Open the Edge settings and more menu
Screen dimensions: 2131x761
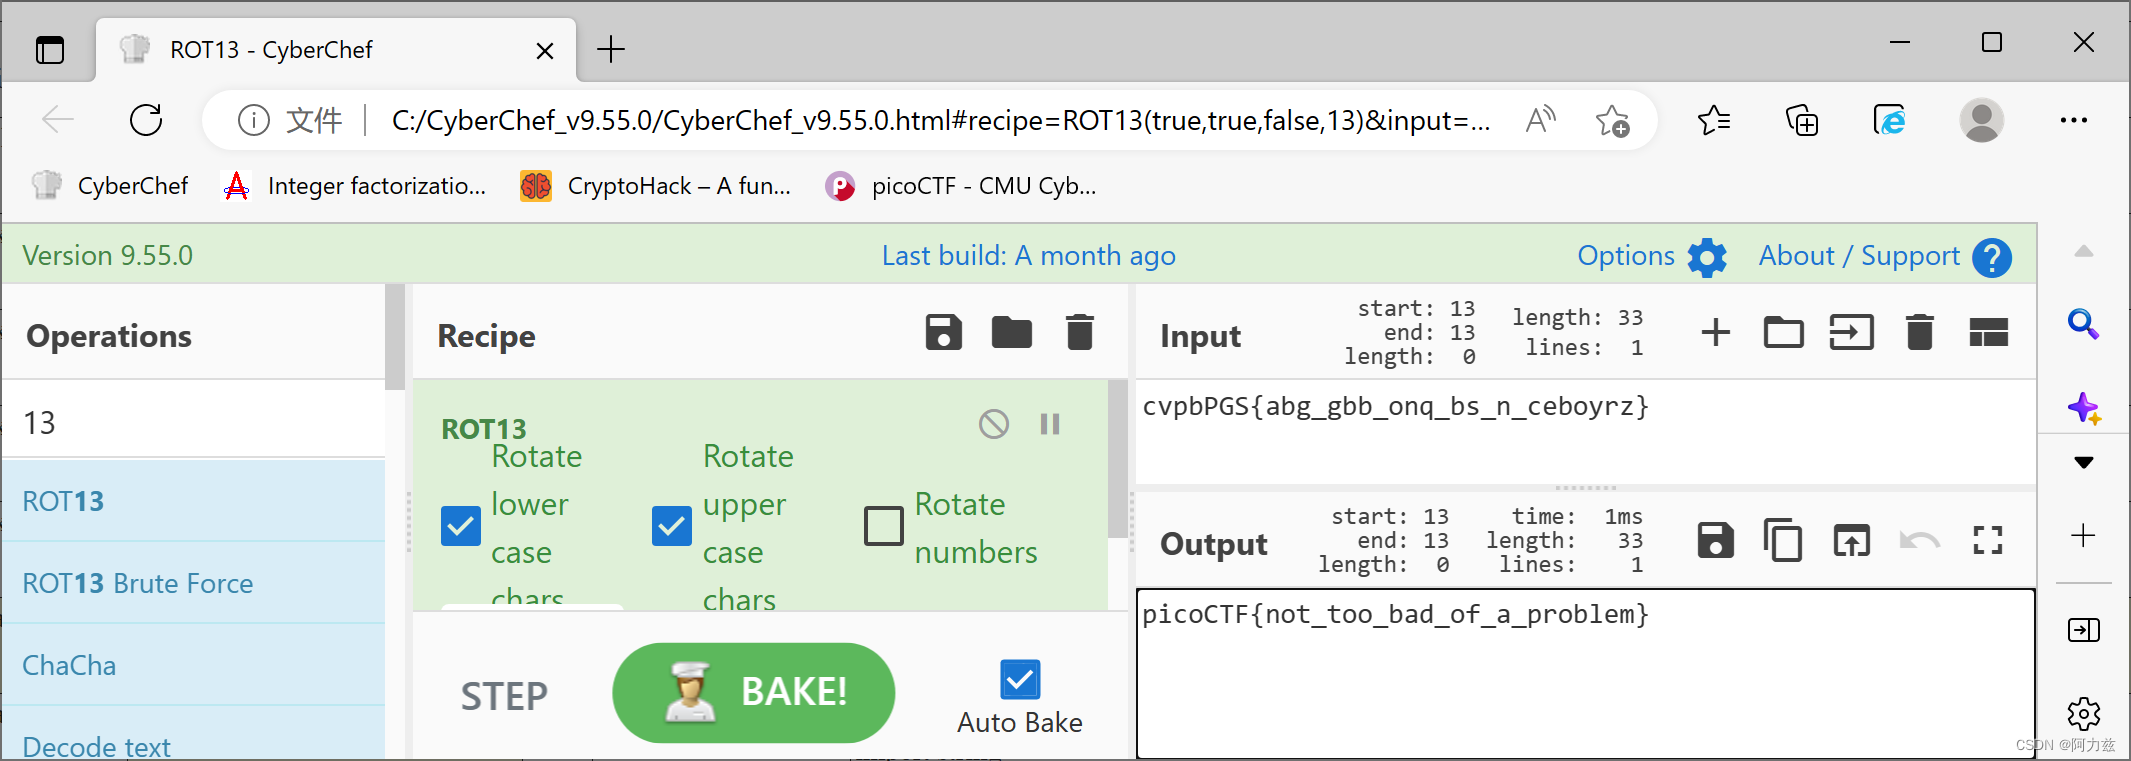2073,120
